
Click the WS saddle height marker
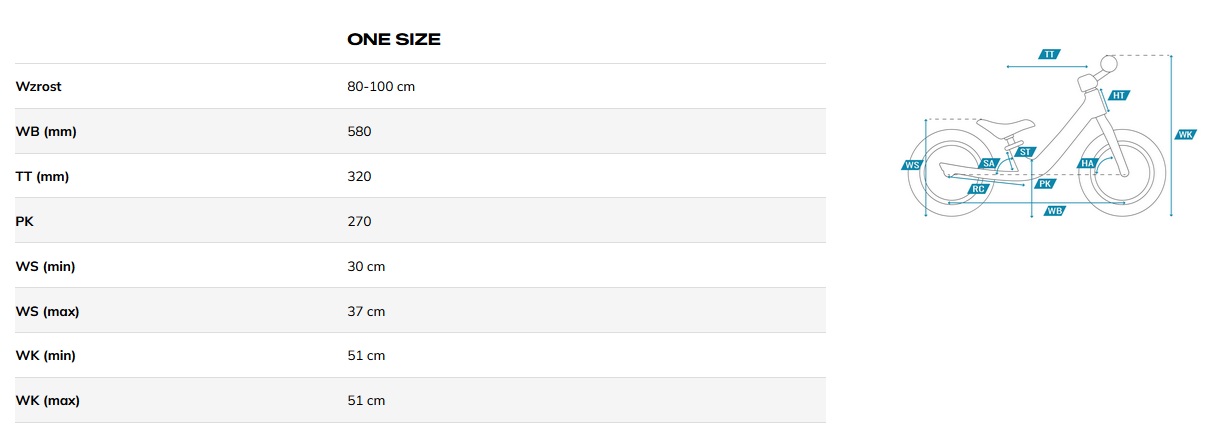(912, 165)
